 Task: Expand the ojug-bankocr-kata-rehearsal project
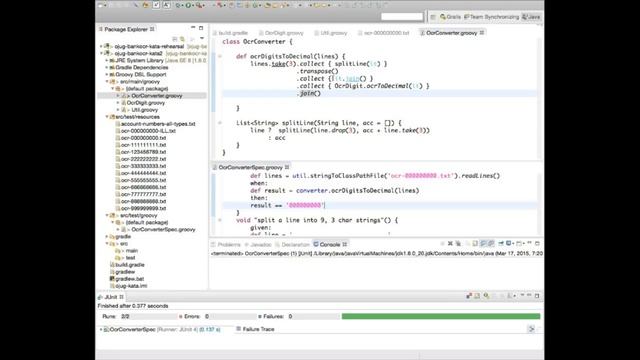[x=101, y=47]
